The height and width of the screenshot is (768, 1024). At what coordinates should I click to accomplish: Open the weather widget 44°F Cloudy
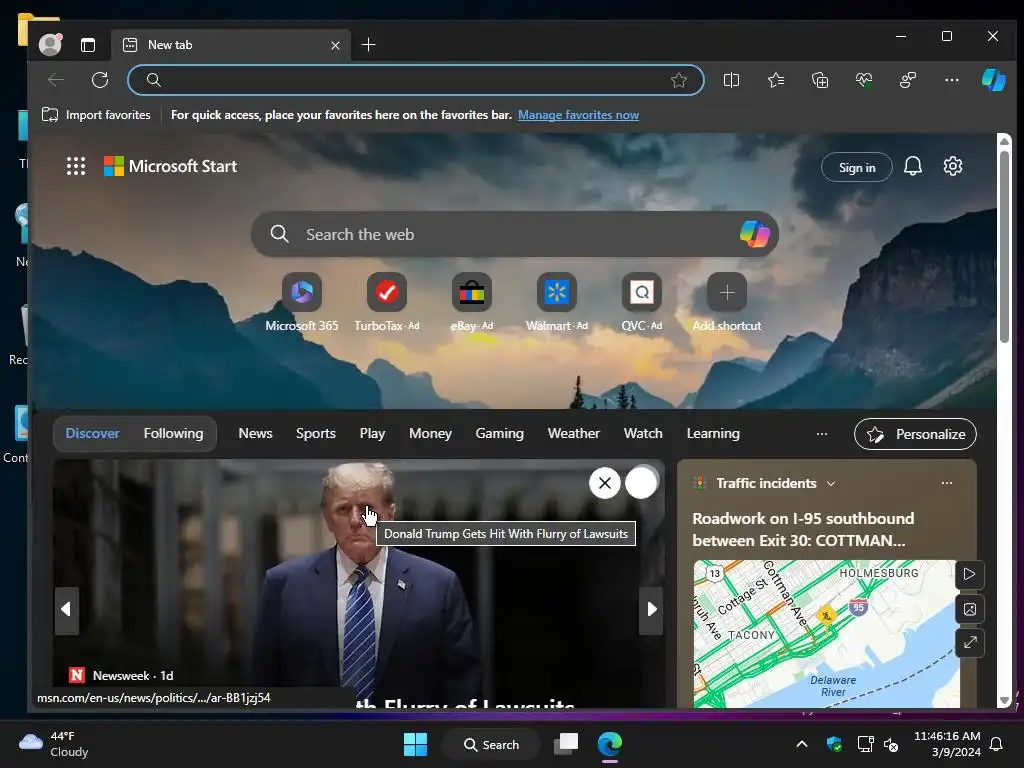(54, 744)
